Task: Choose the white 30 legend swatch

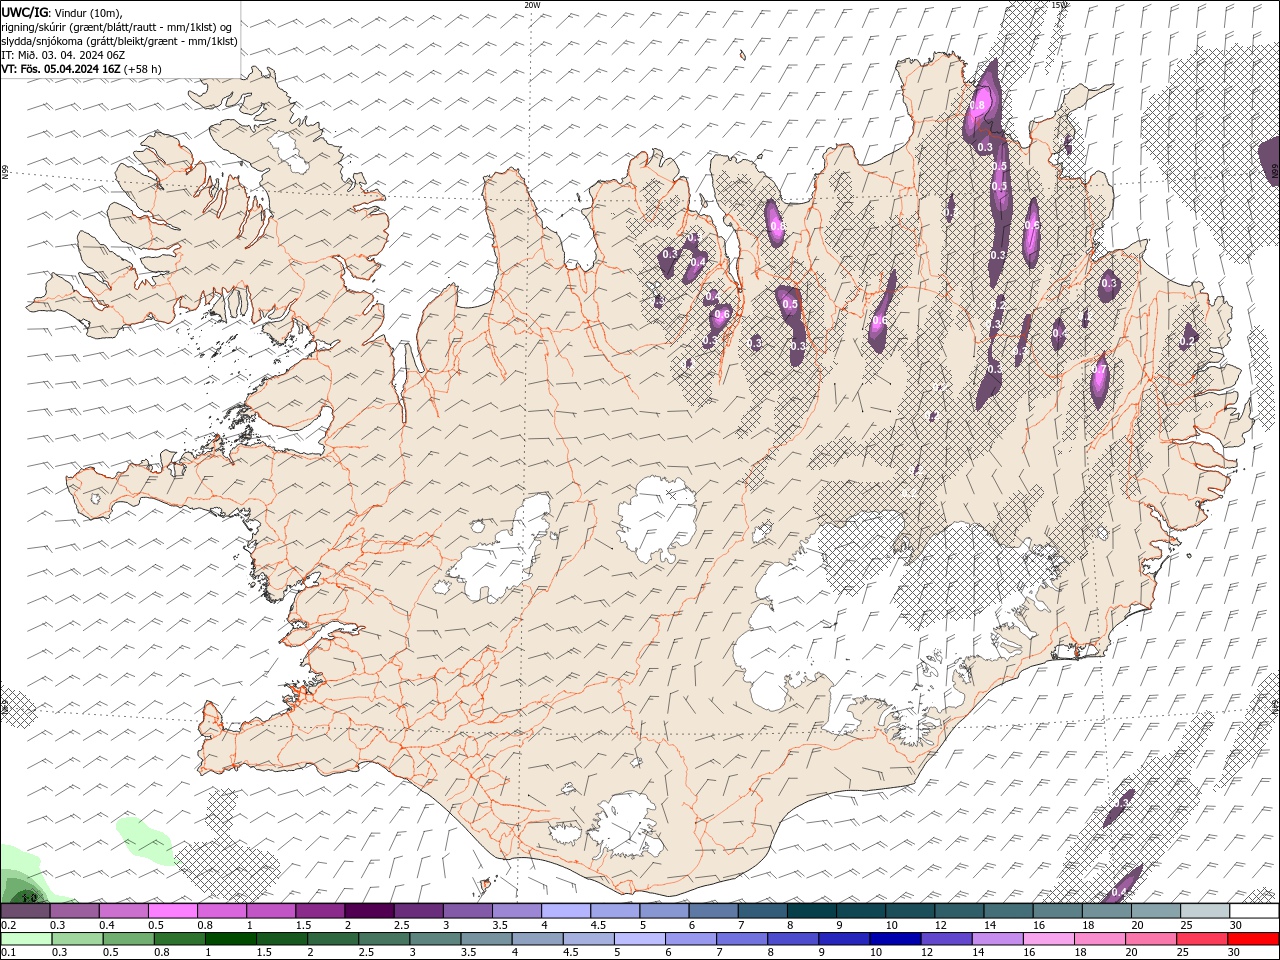Action: click(1254, 911)
